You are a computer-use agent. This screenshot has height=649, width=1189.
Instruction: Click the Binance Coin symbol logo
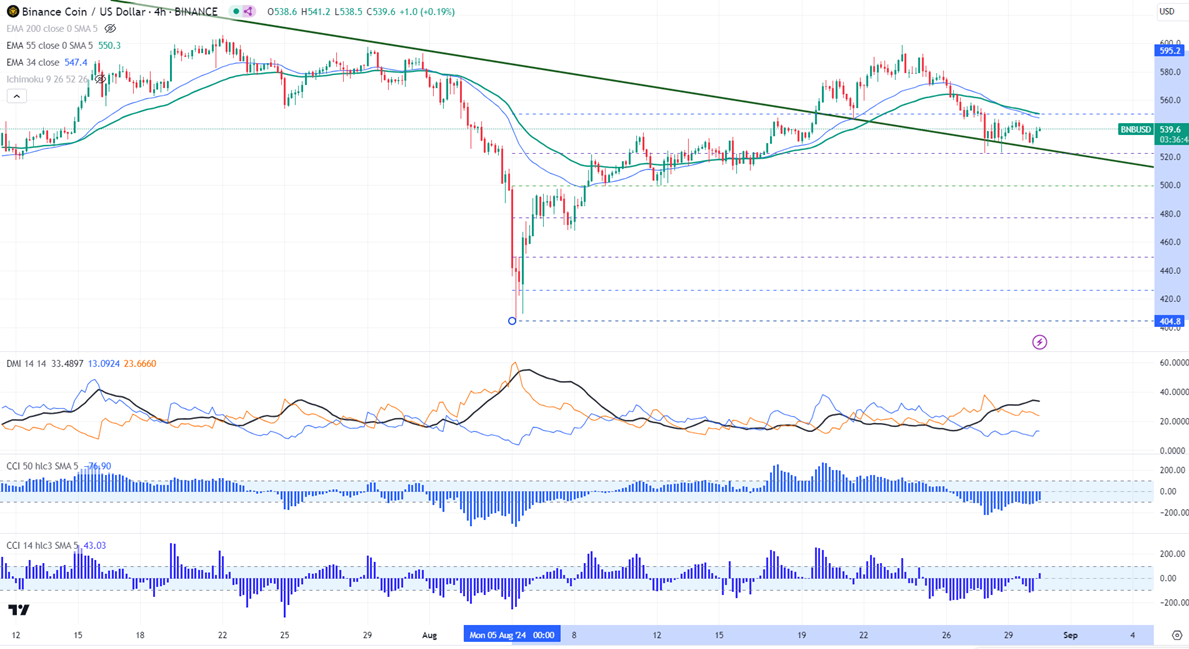pyautogui.click(x=12, y=11)
